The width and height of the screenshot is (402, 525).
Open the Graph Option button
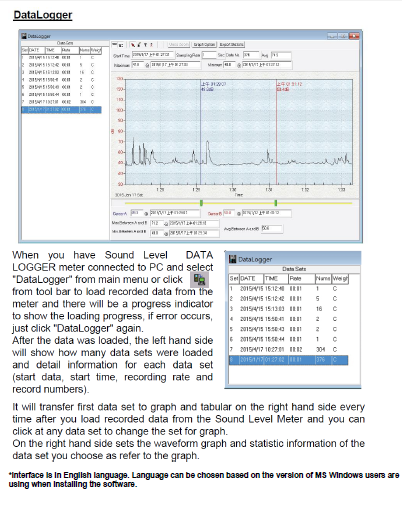tap(204, 45)
